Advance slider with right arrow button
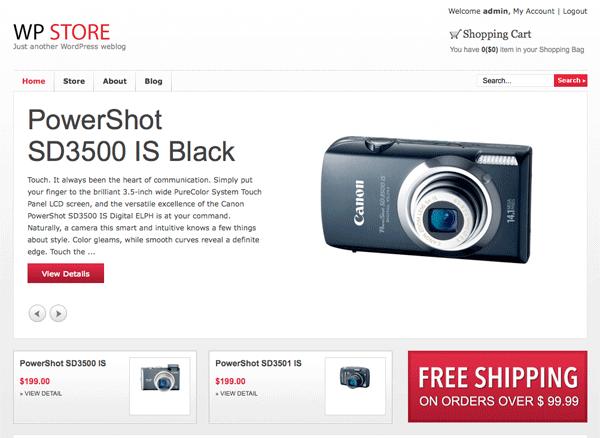This screenshot has width=600, height=438. pos(58,314)
